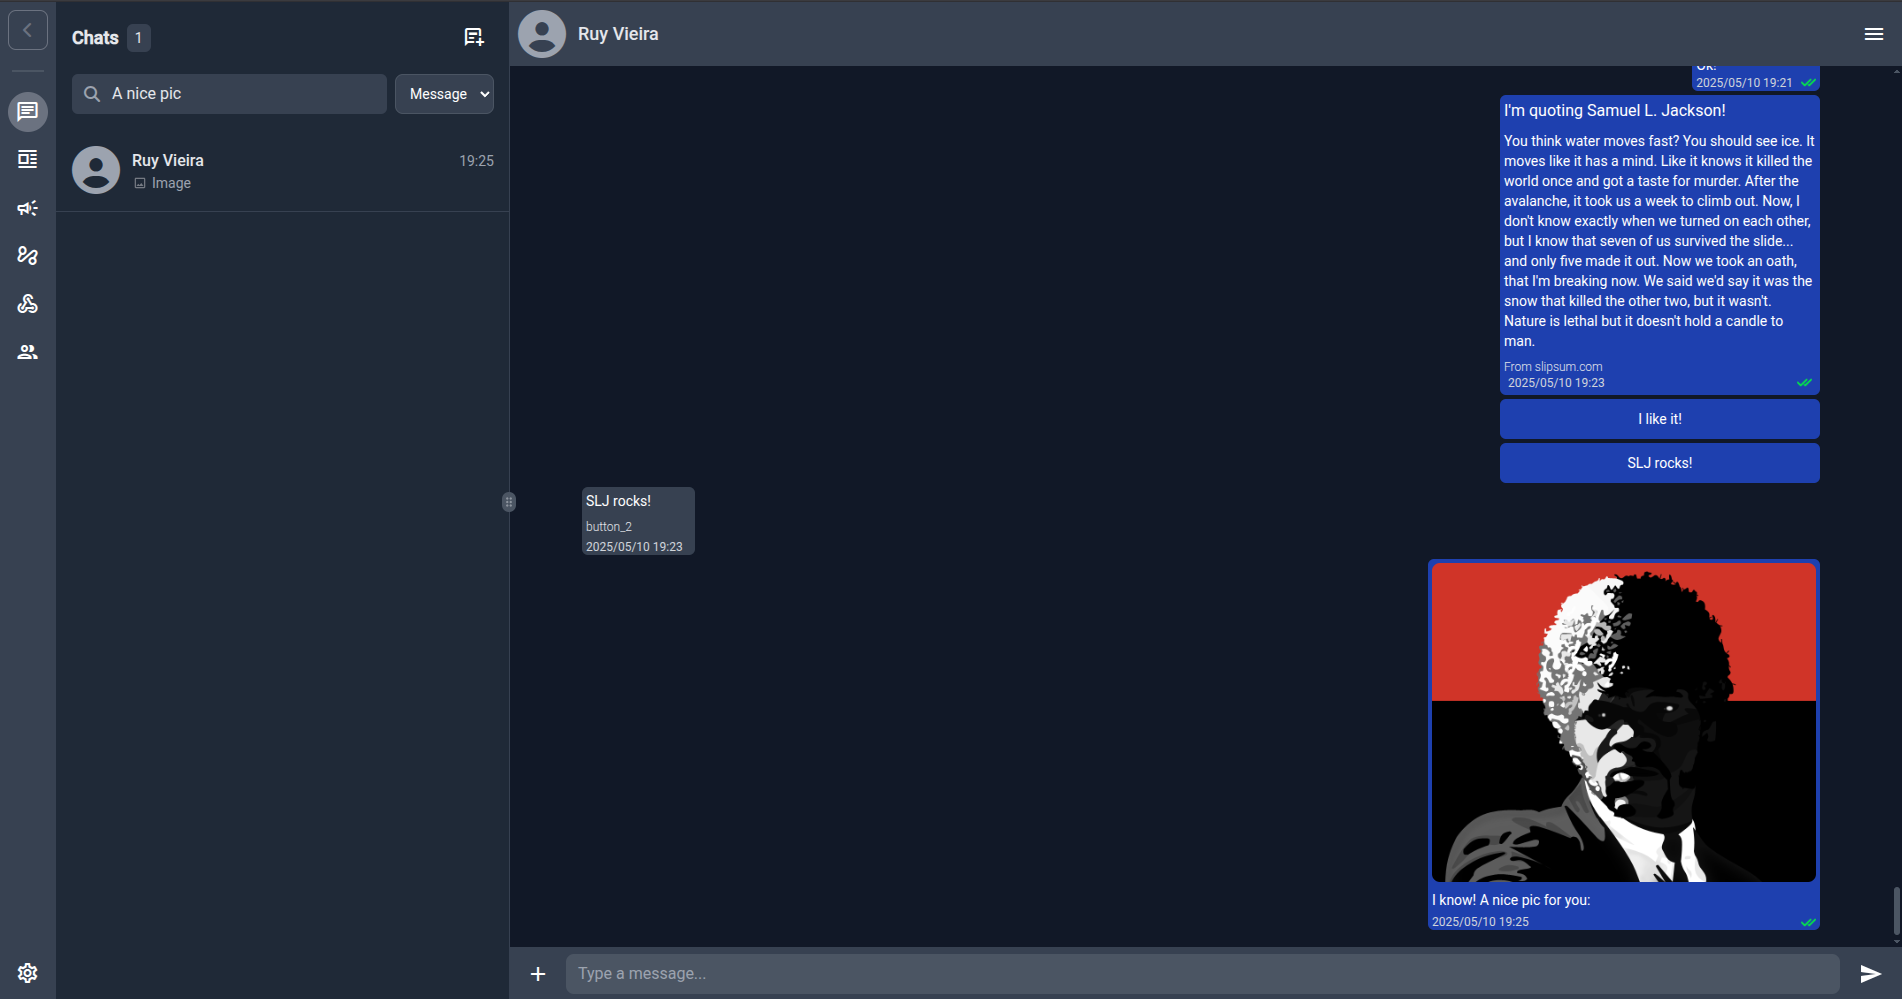Click the Status percent icon in sidebar
Image resolution: width=1902 pixels, height=999 pixels.
[x=27, y=255]
